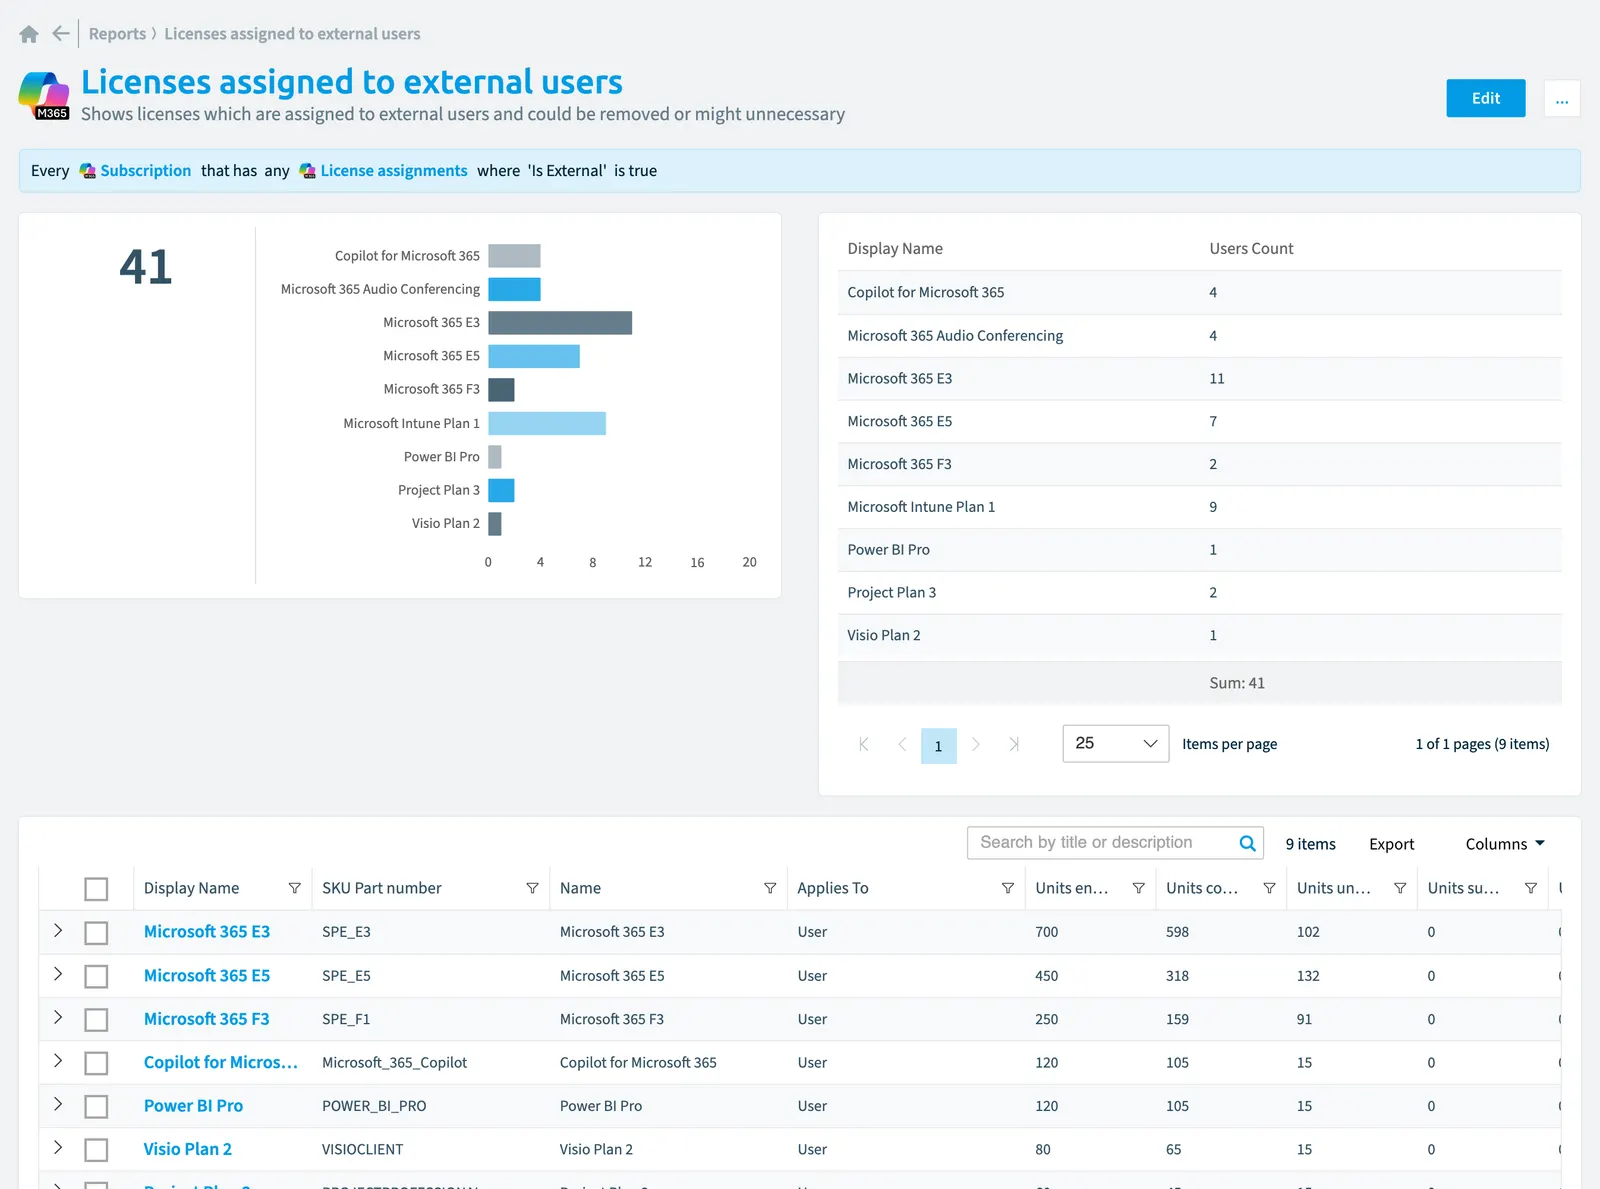Image resolution: width=1600 pixels, height=1189 pixels.
Task: Open filter on Units unassigned column
Action: [x=1400, y=888]
